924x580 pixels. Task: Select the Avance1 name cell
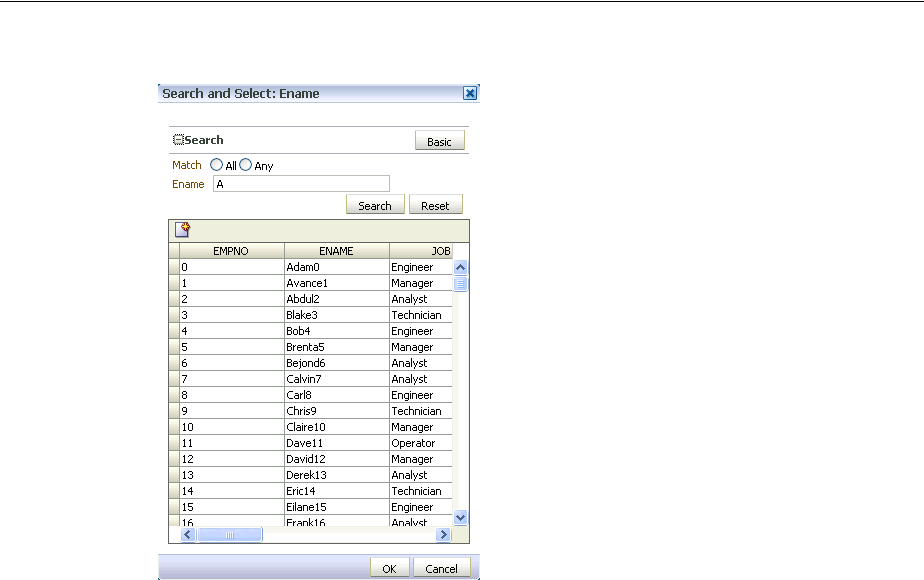[336, 283]
